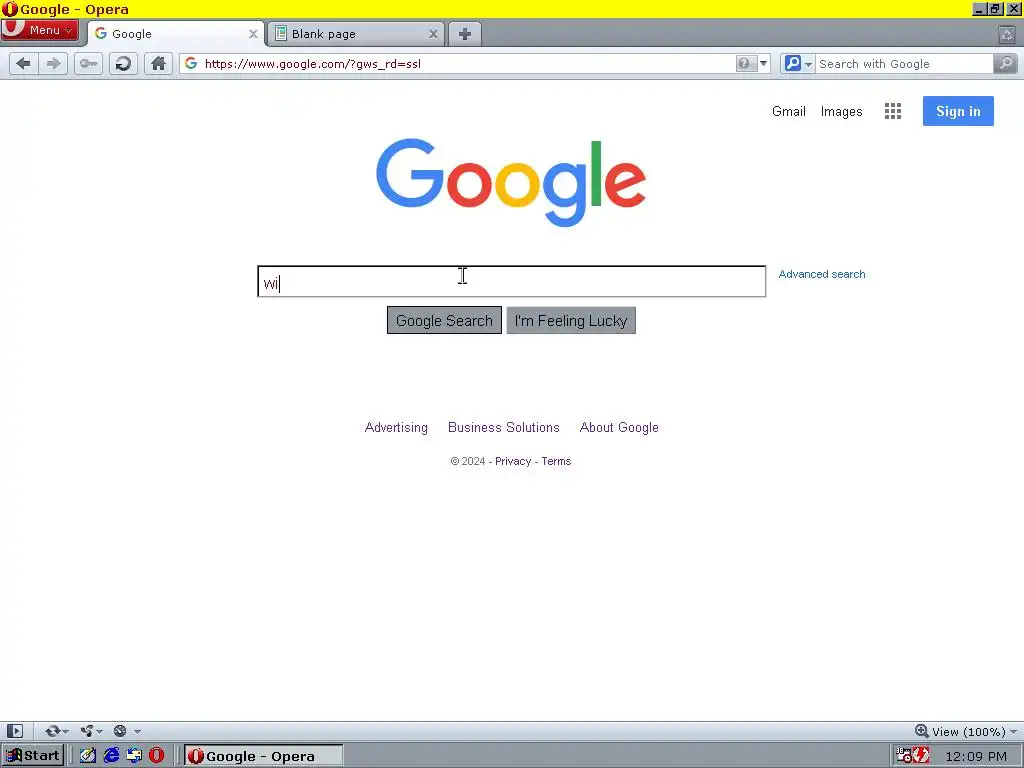
Task: Go forward with the Forward arrow
Action: click(x=53, y=63)
